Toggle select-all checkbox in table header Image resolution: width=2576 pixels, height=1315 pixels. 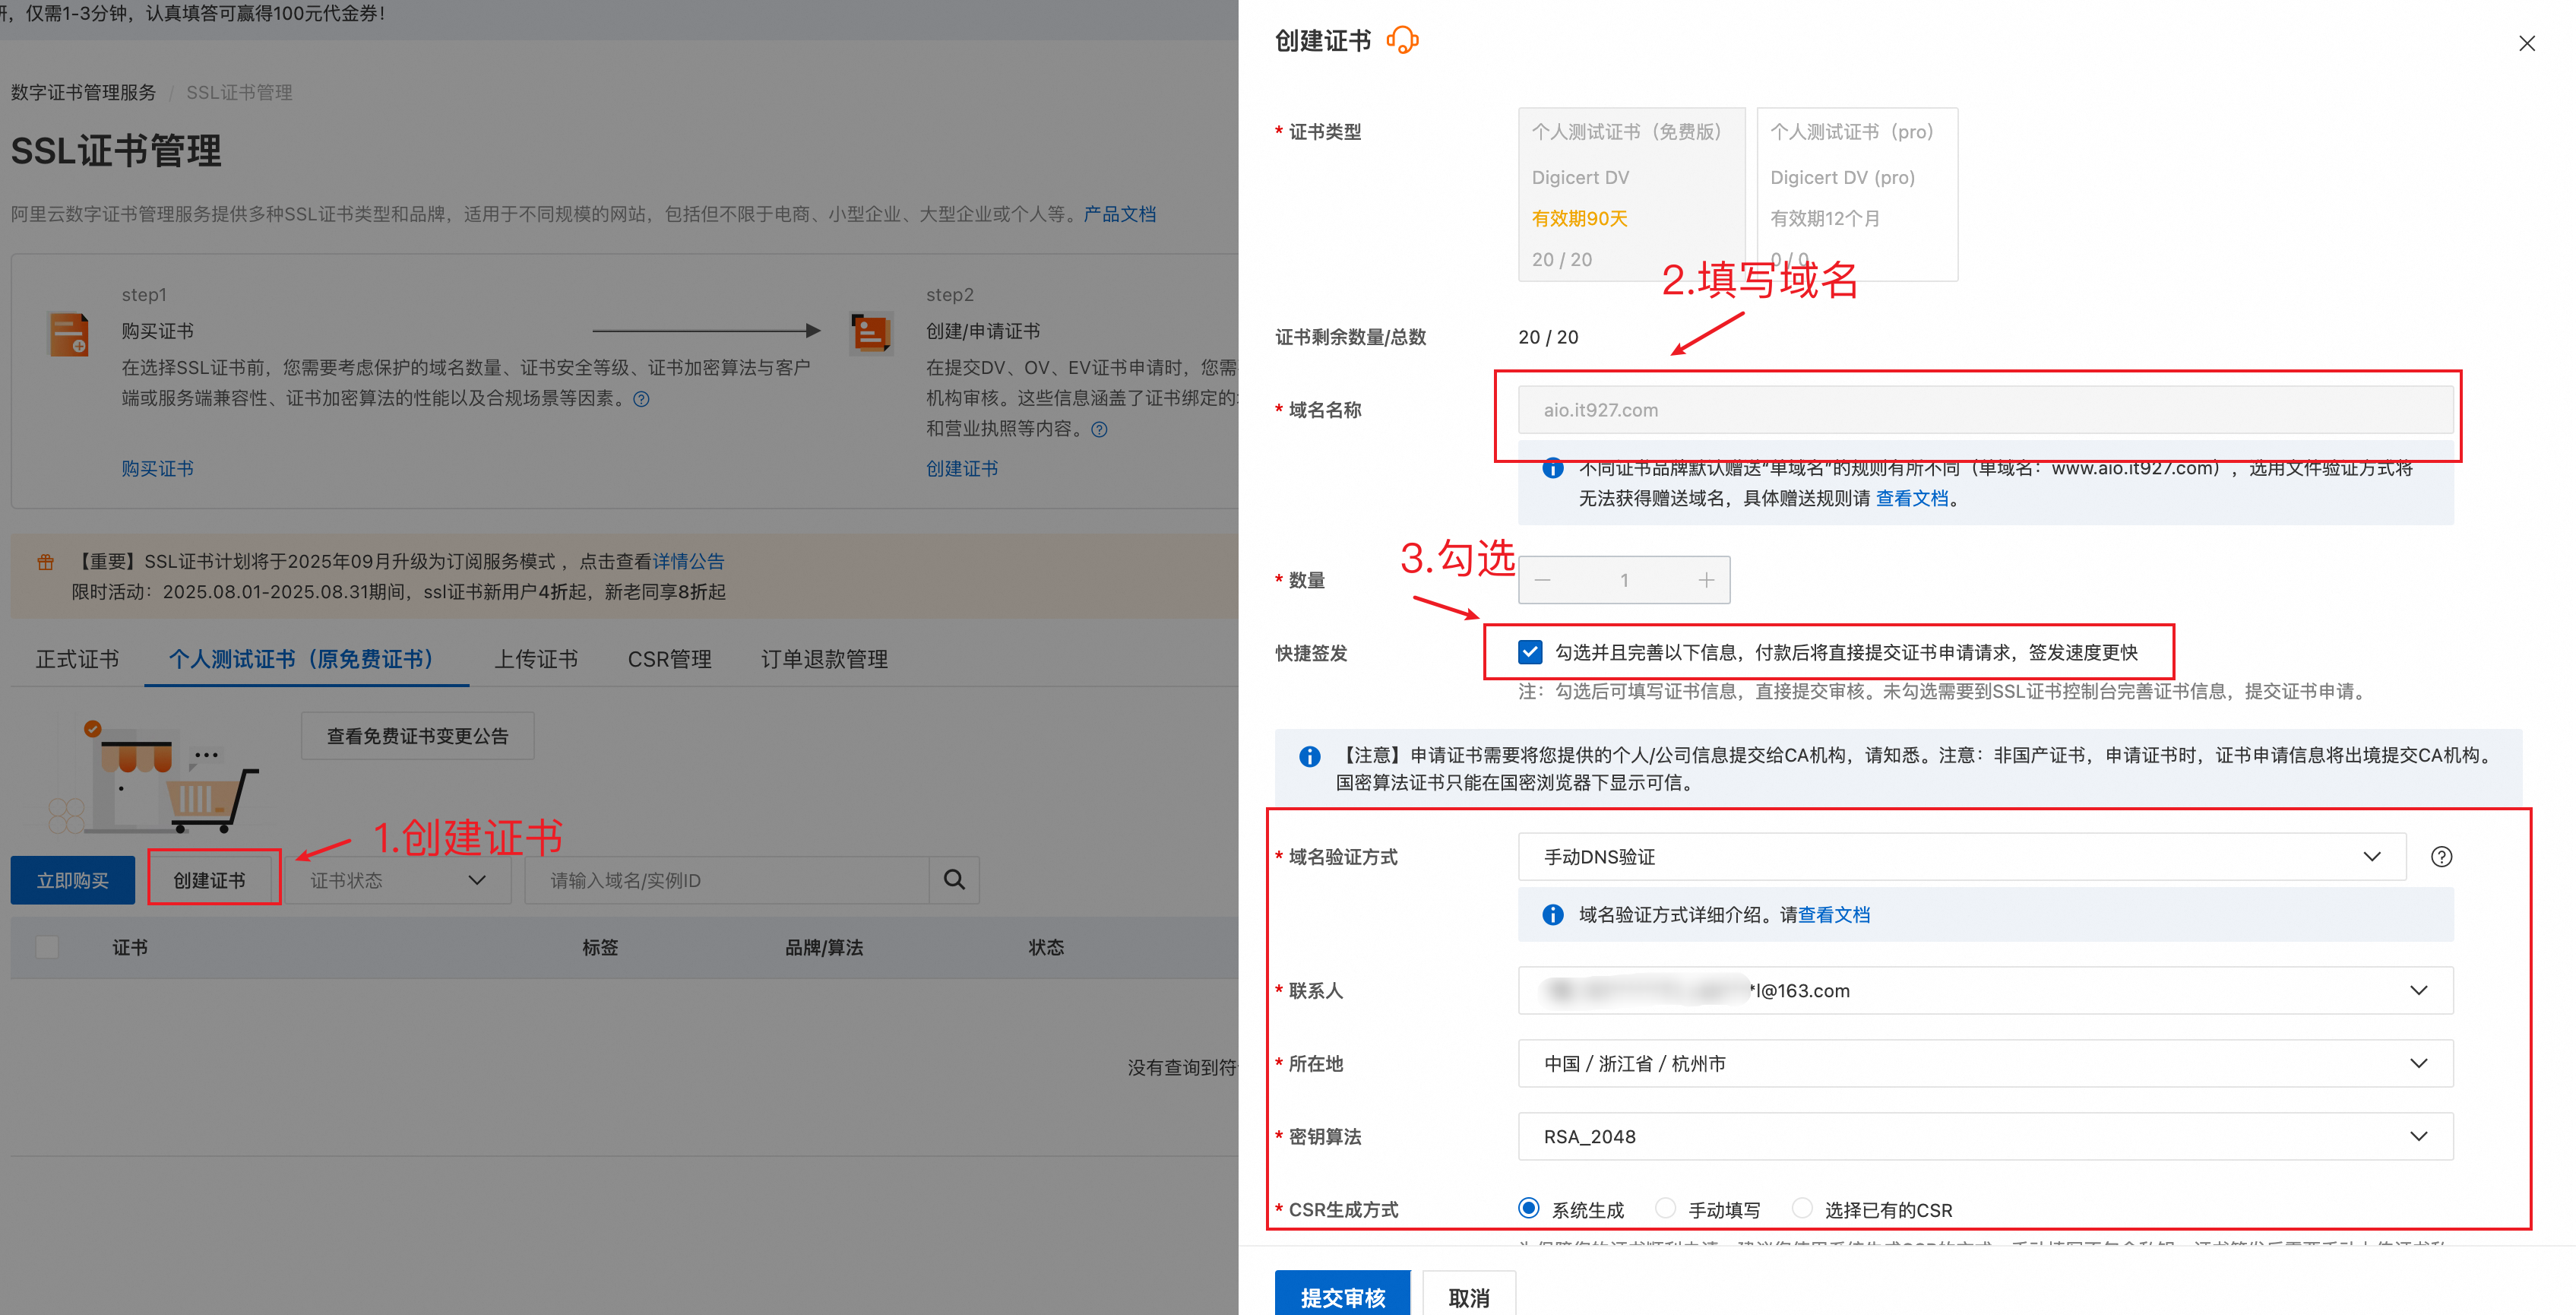tap(47, 947)
